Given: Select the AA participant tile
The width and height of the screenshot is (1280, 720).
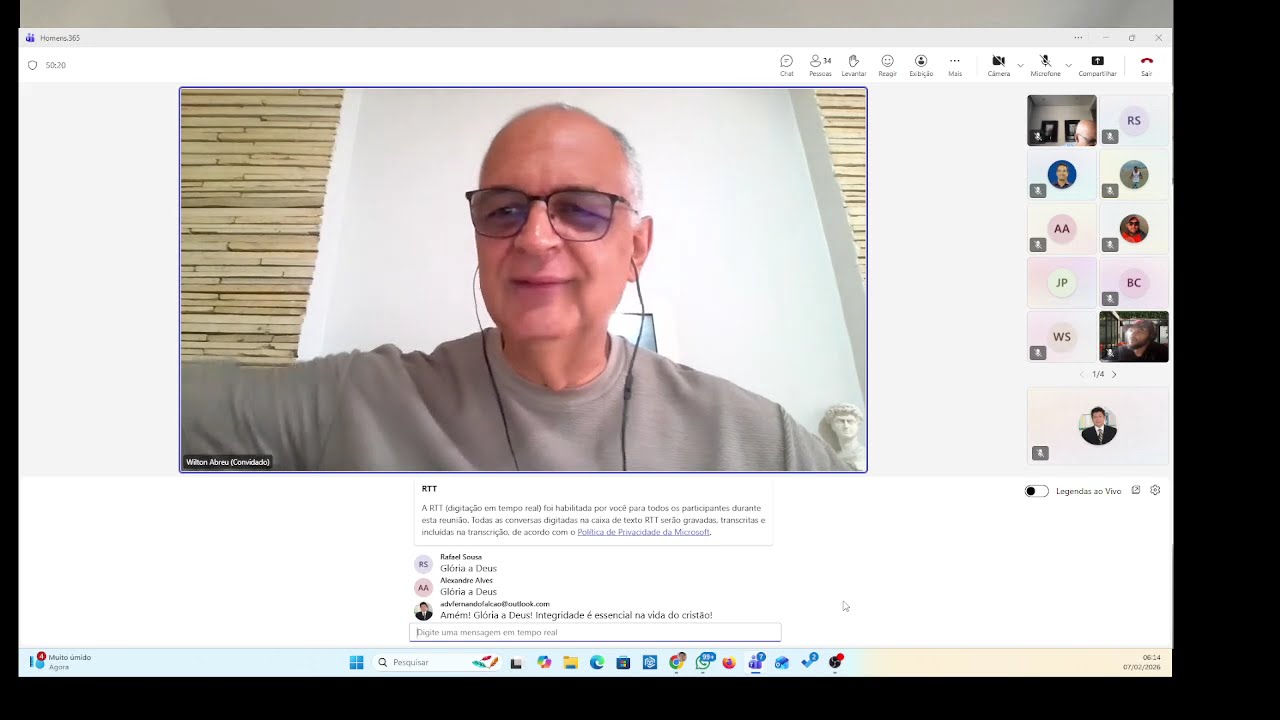Looking at the screenshot, I should click(1062, 229).
